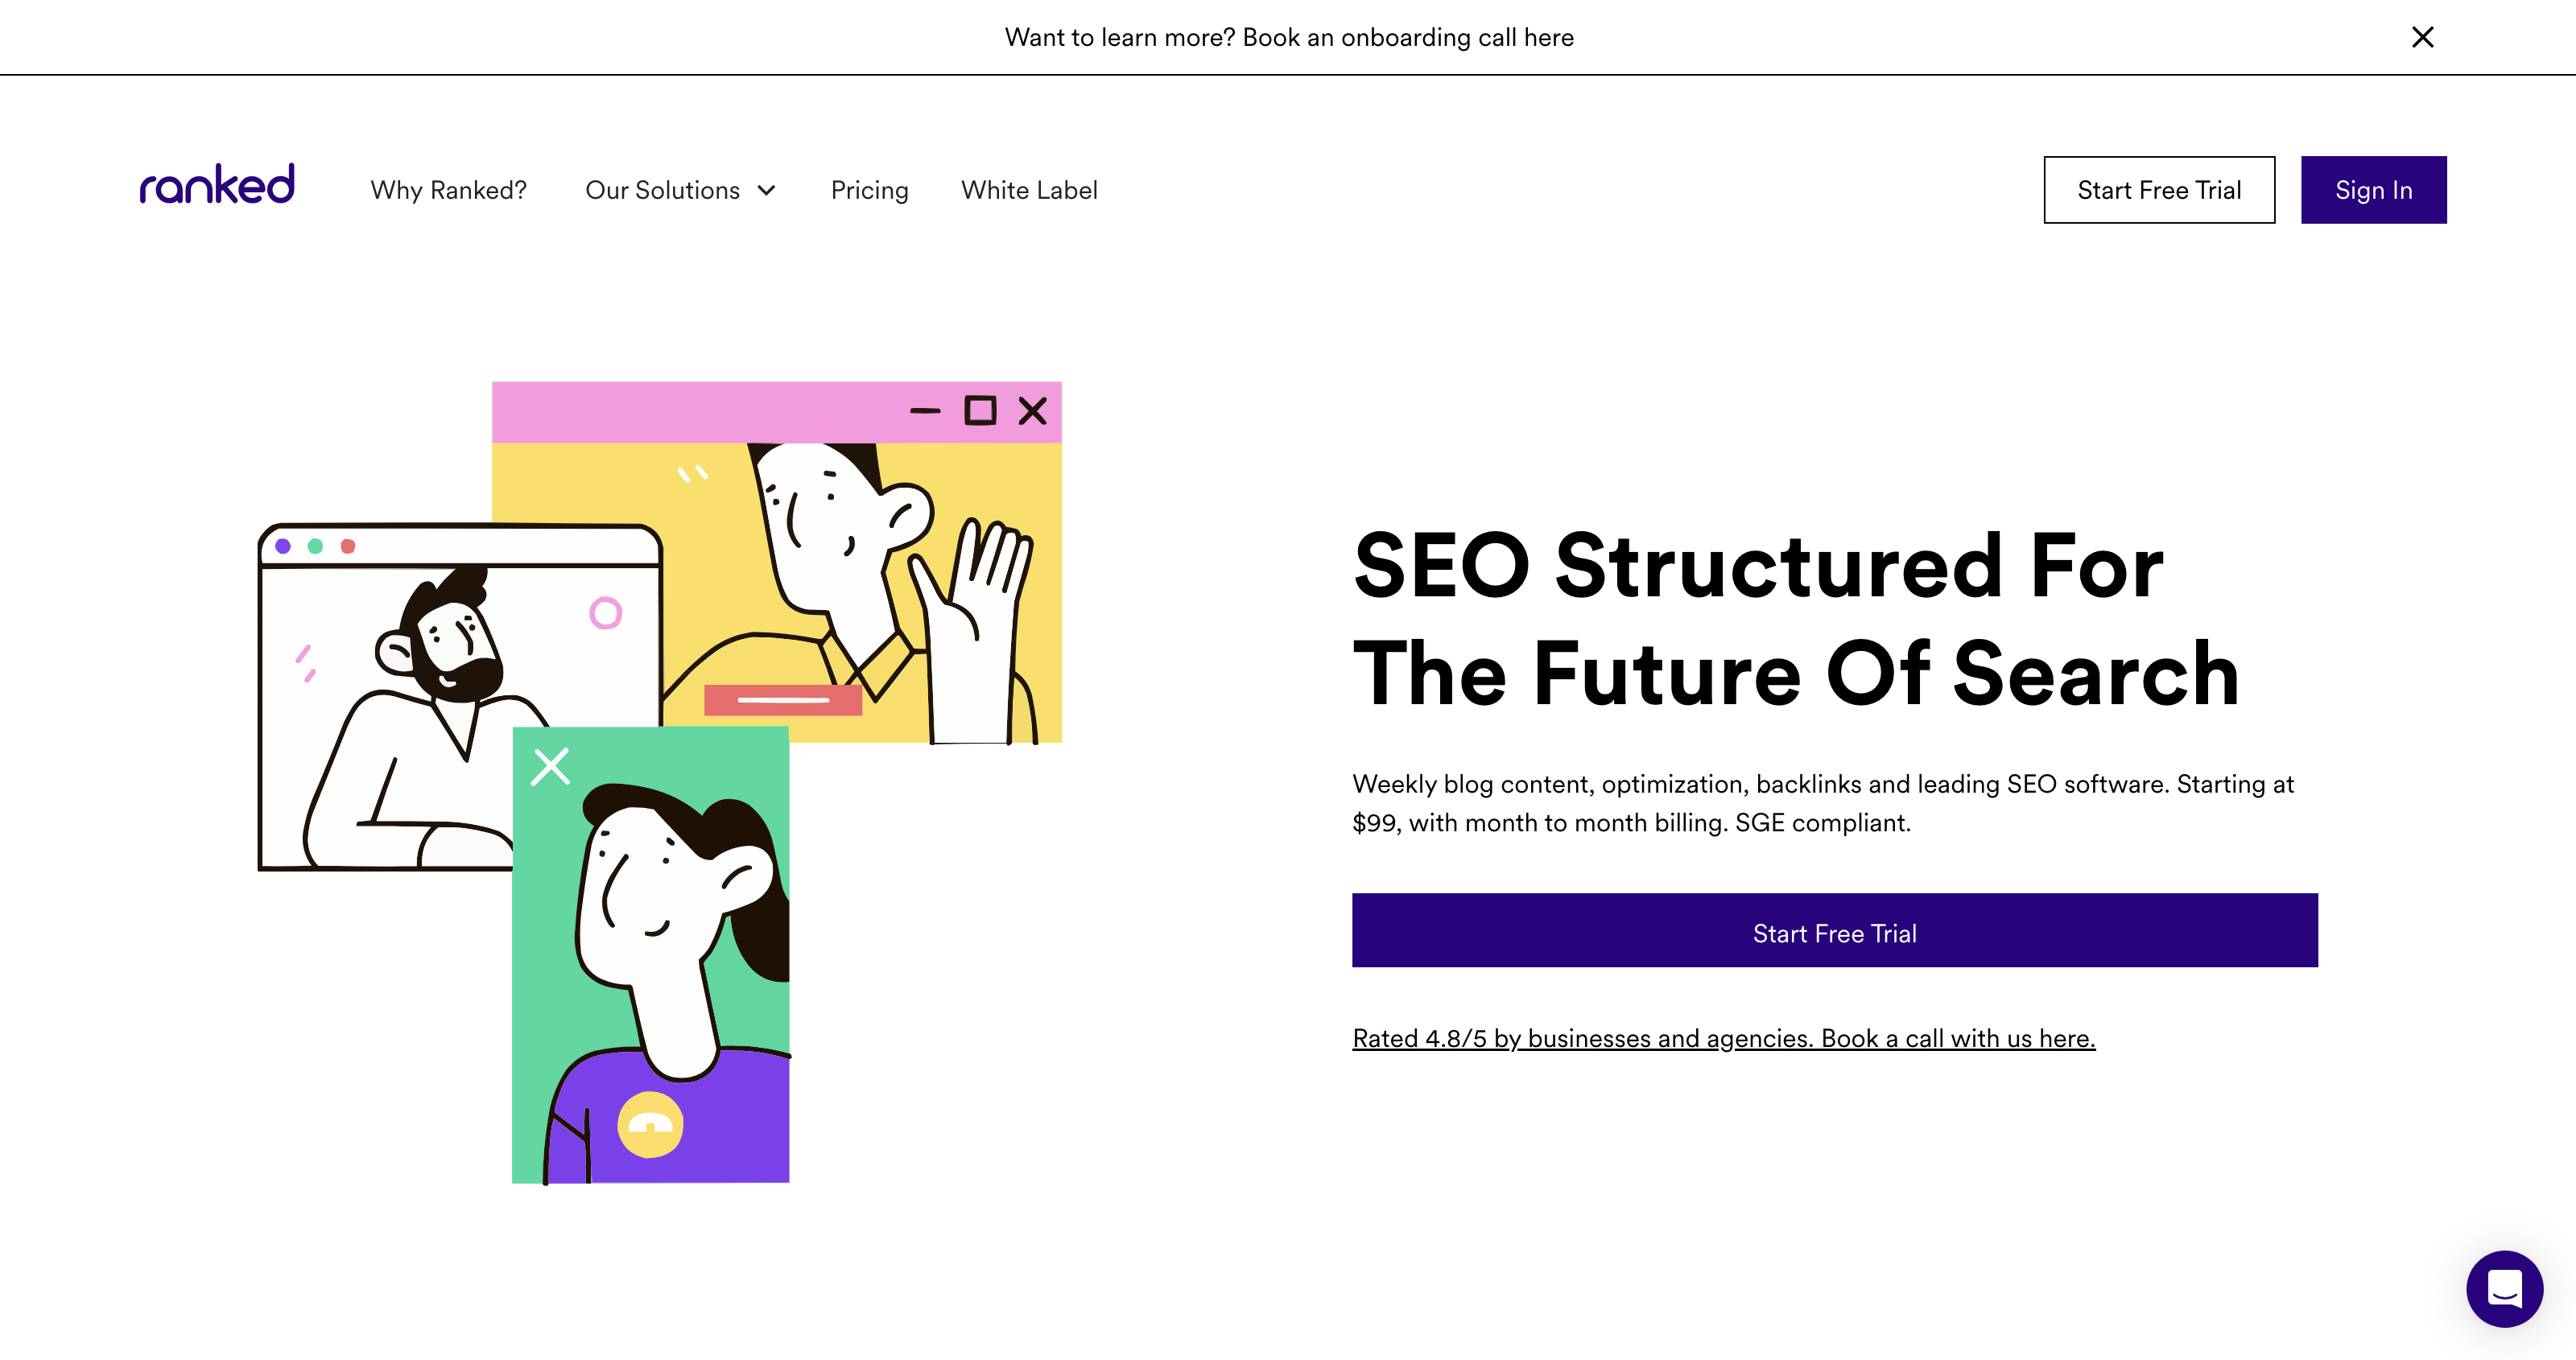The image size is (2576, 1360).
Task: Click the Sign In button
Action: click(2373, 190)
